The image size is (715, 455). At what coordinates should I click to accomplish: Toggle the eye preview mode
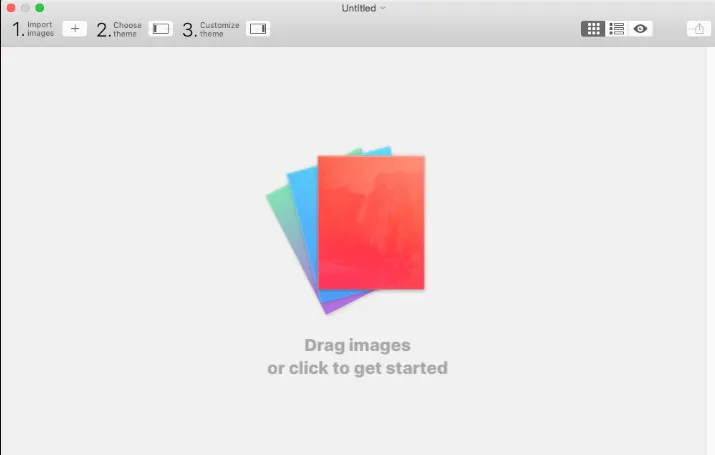640,29
